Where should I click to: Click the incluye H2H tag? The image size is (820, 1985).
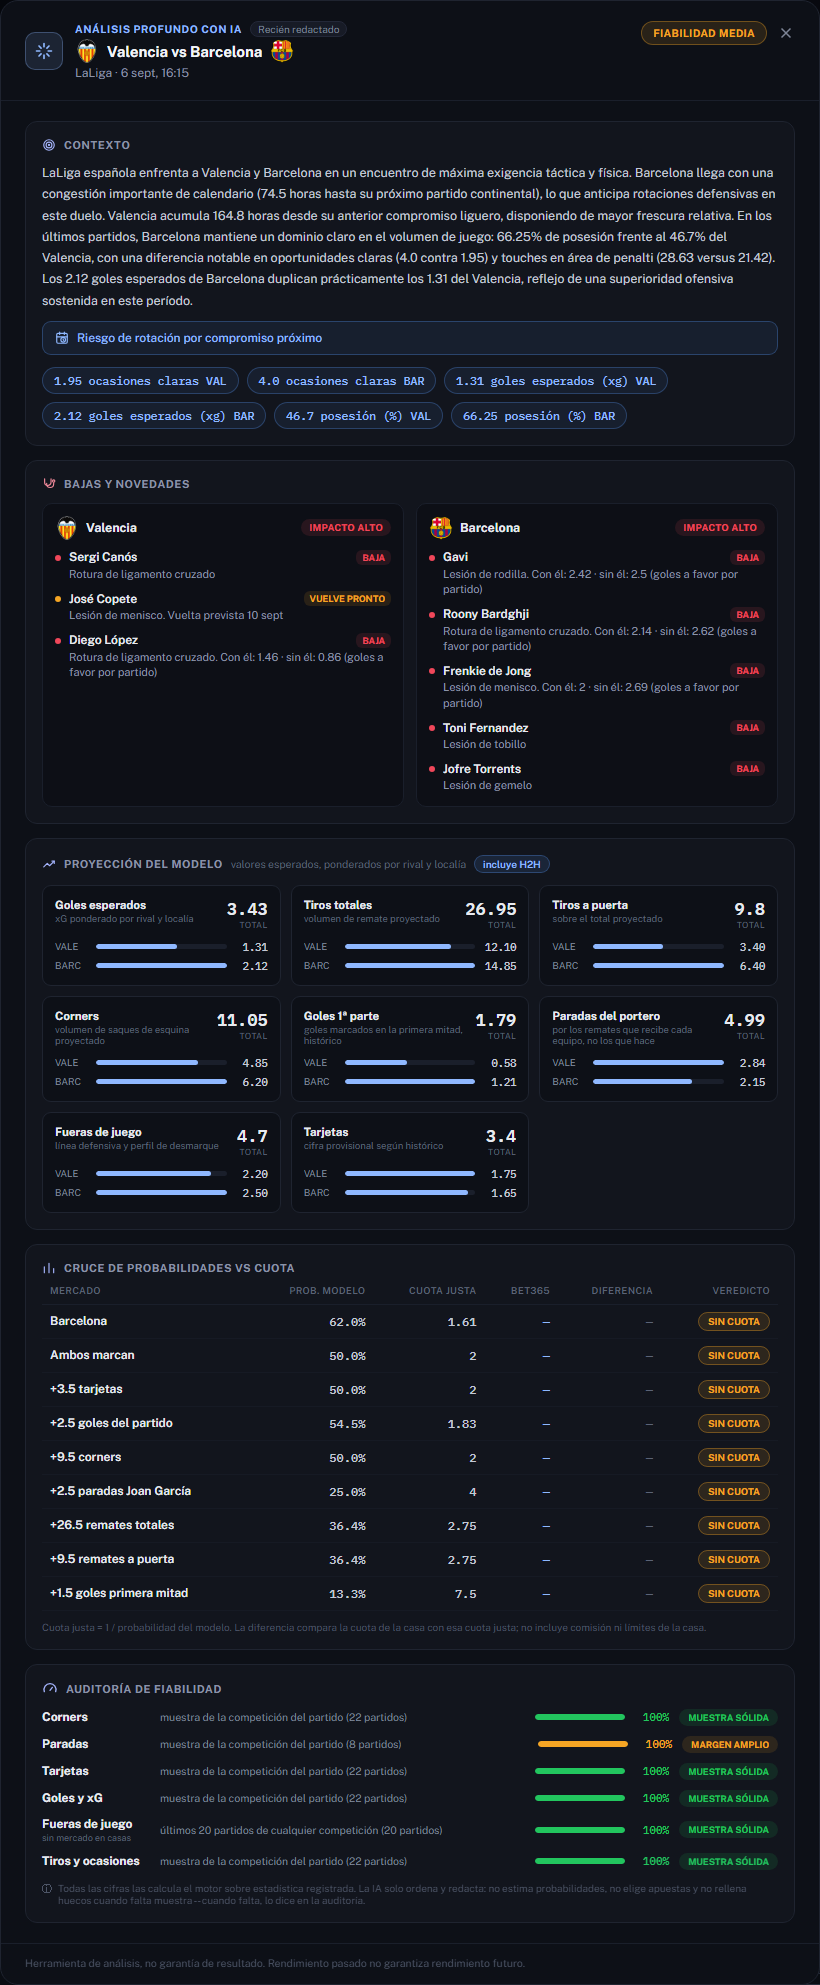click(x=512, y=864)
